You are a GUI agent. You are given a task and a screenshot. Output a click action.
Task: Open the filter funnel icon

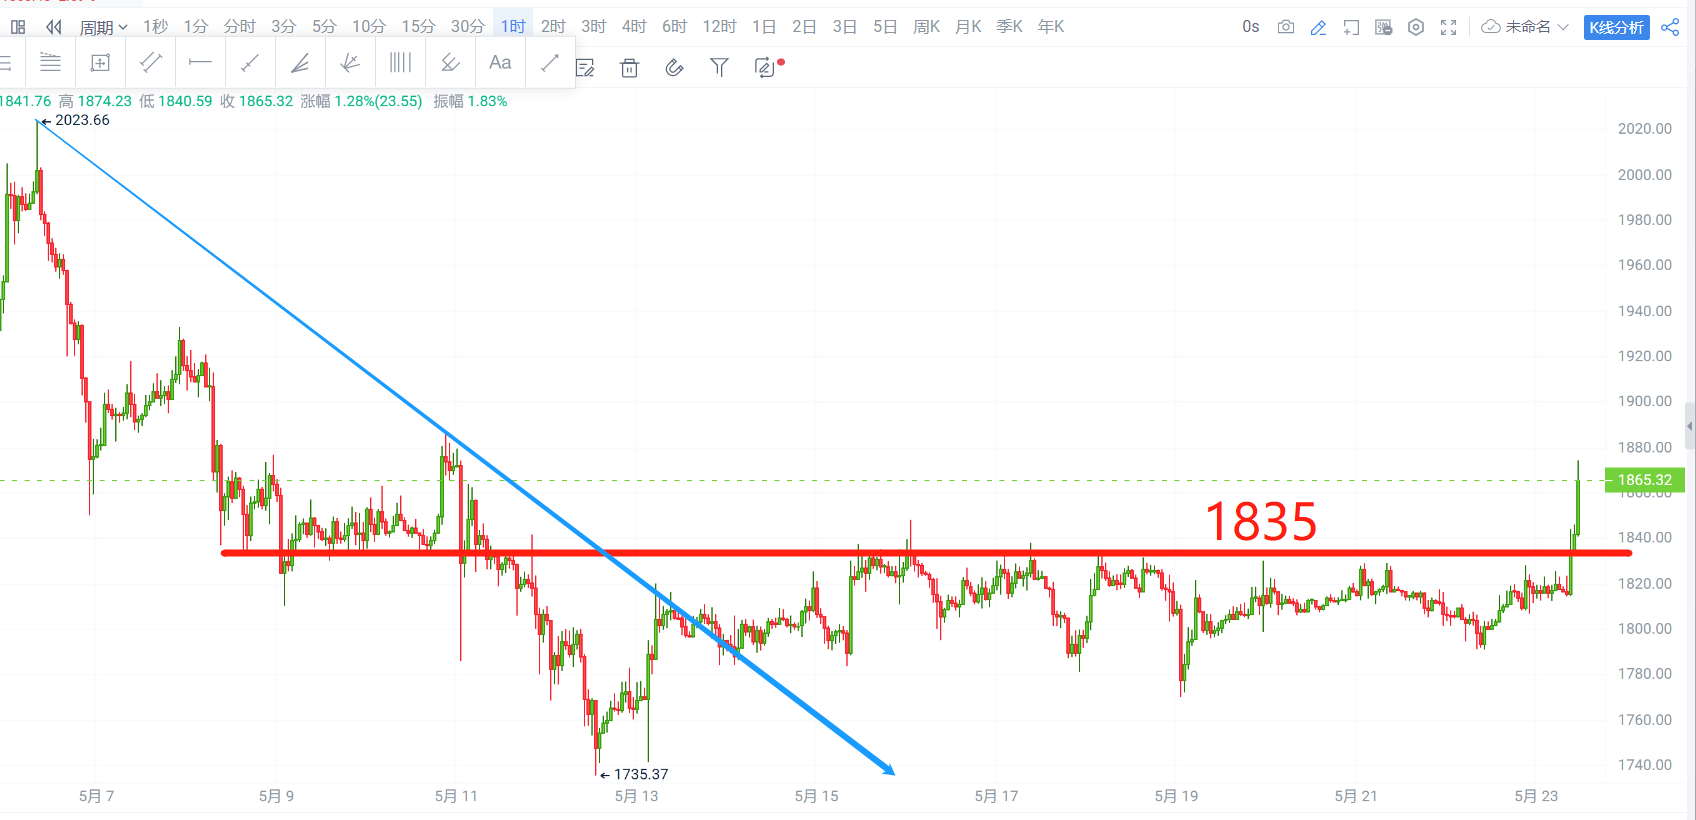(x=719, y=67)
